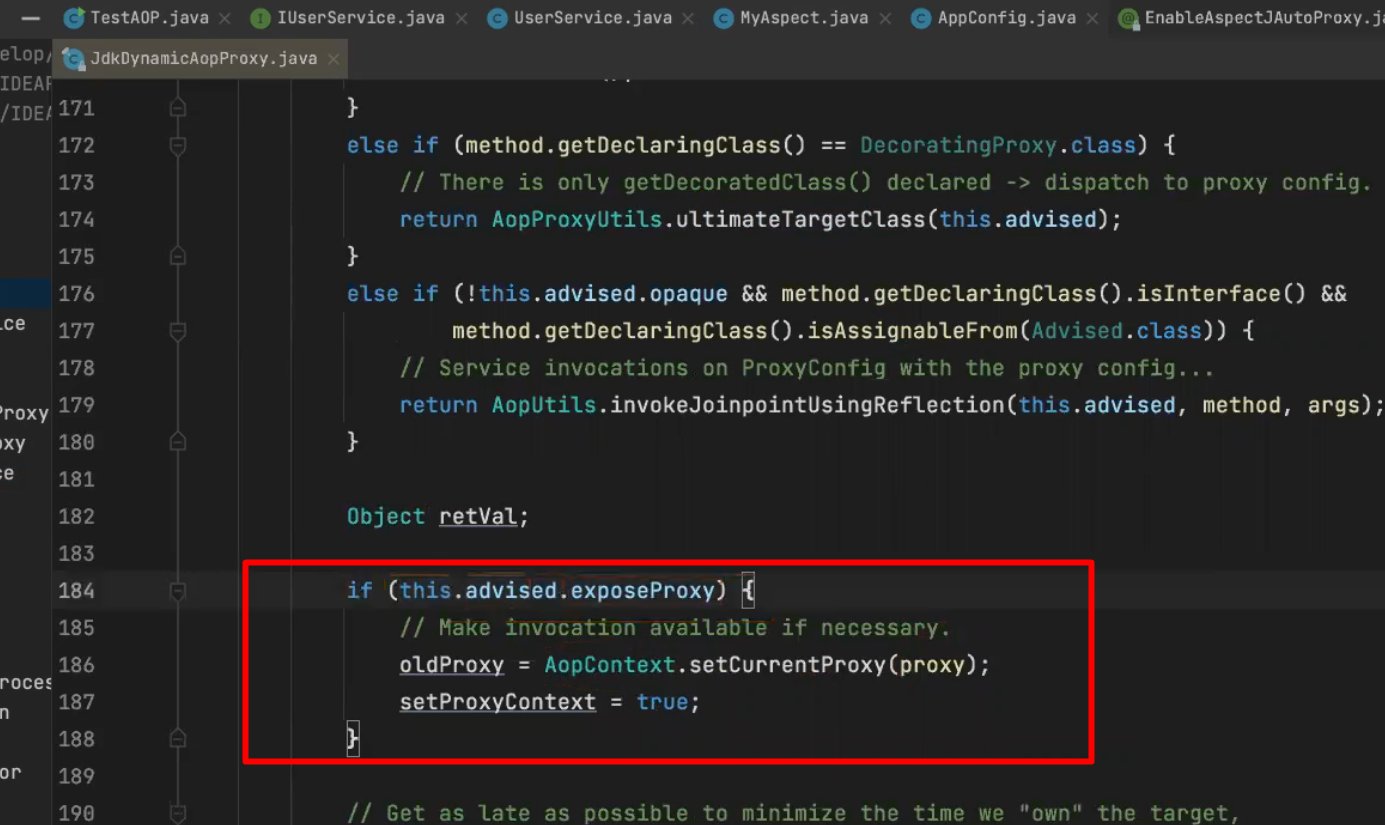Click the Object type keyword on line 182
Image resolution: width=1385 pixels, height=825 pixels.
386,517
